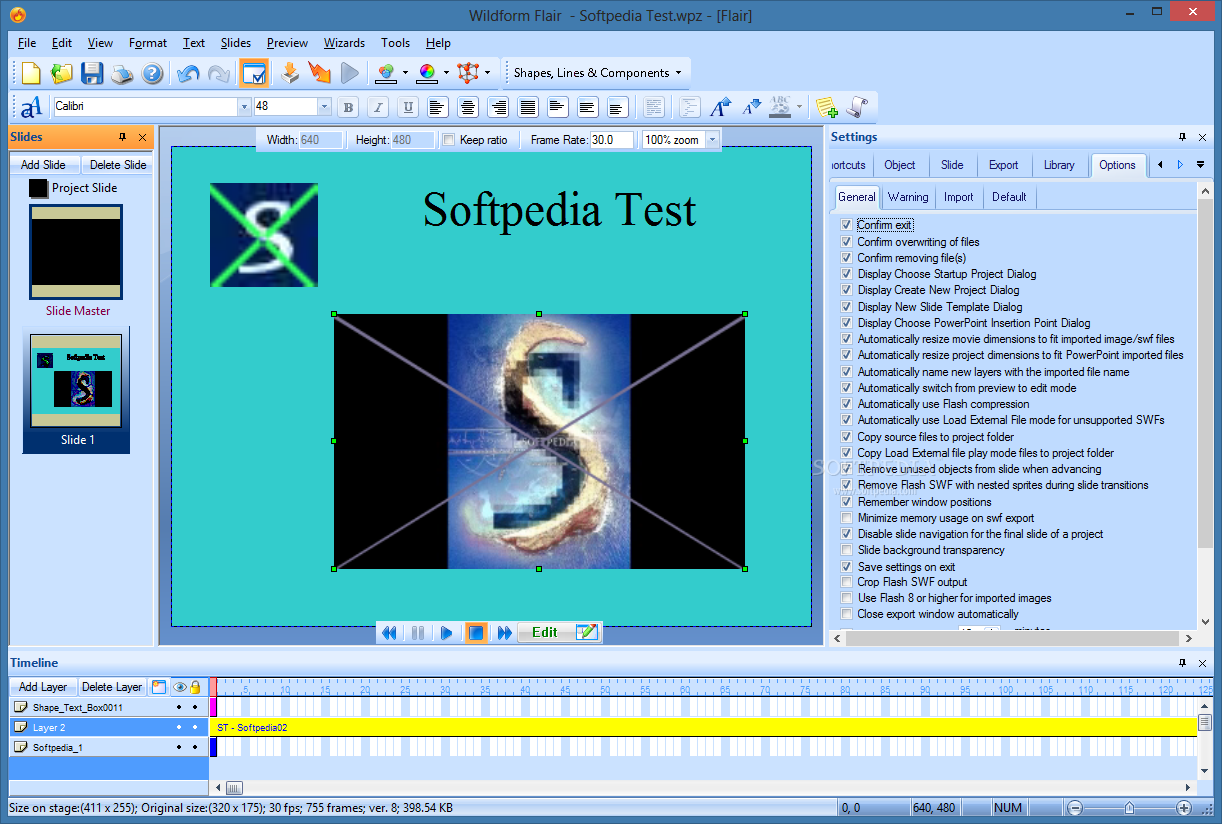Click the scroll script icon in the toolbar
The width and height of the screenshot is (1222, 824).
(857, 107)
